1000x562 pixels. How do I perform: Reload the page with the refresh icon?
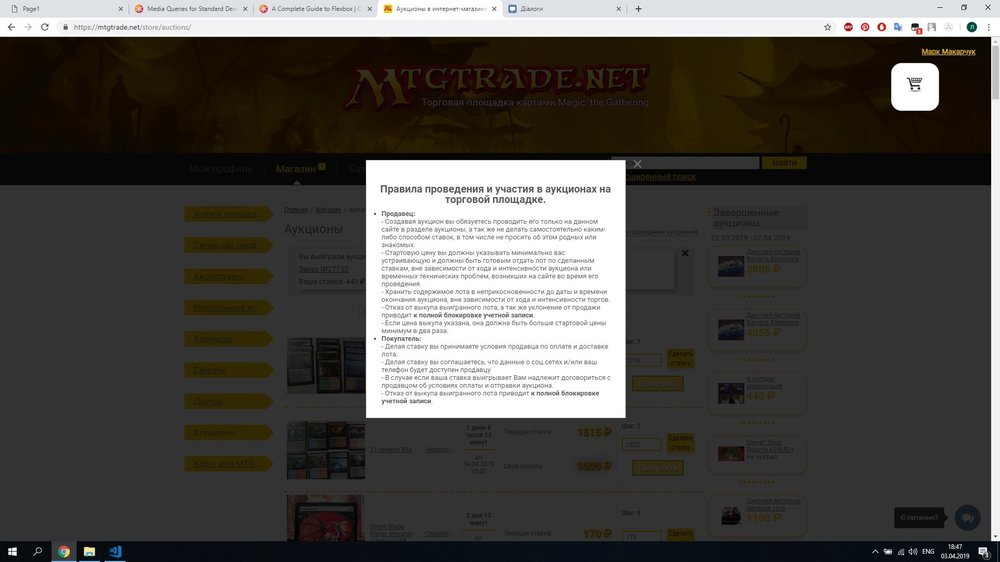tap(45, 27)
